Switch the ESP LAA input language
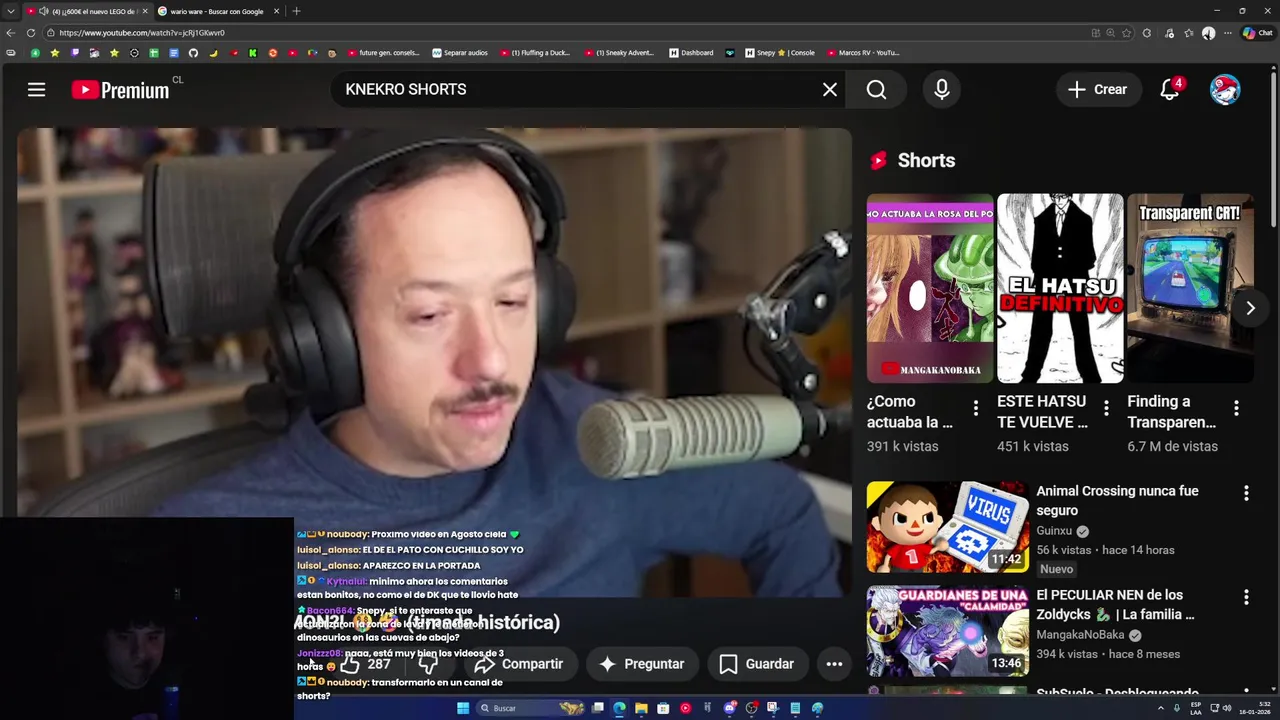The height and width of the screenshot is (720, 1280). click(x=1196, y=708)
